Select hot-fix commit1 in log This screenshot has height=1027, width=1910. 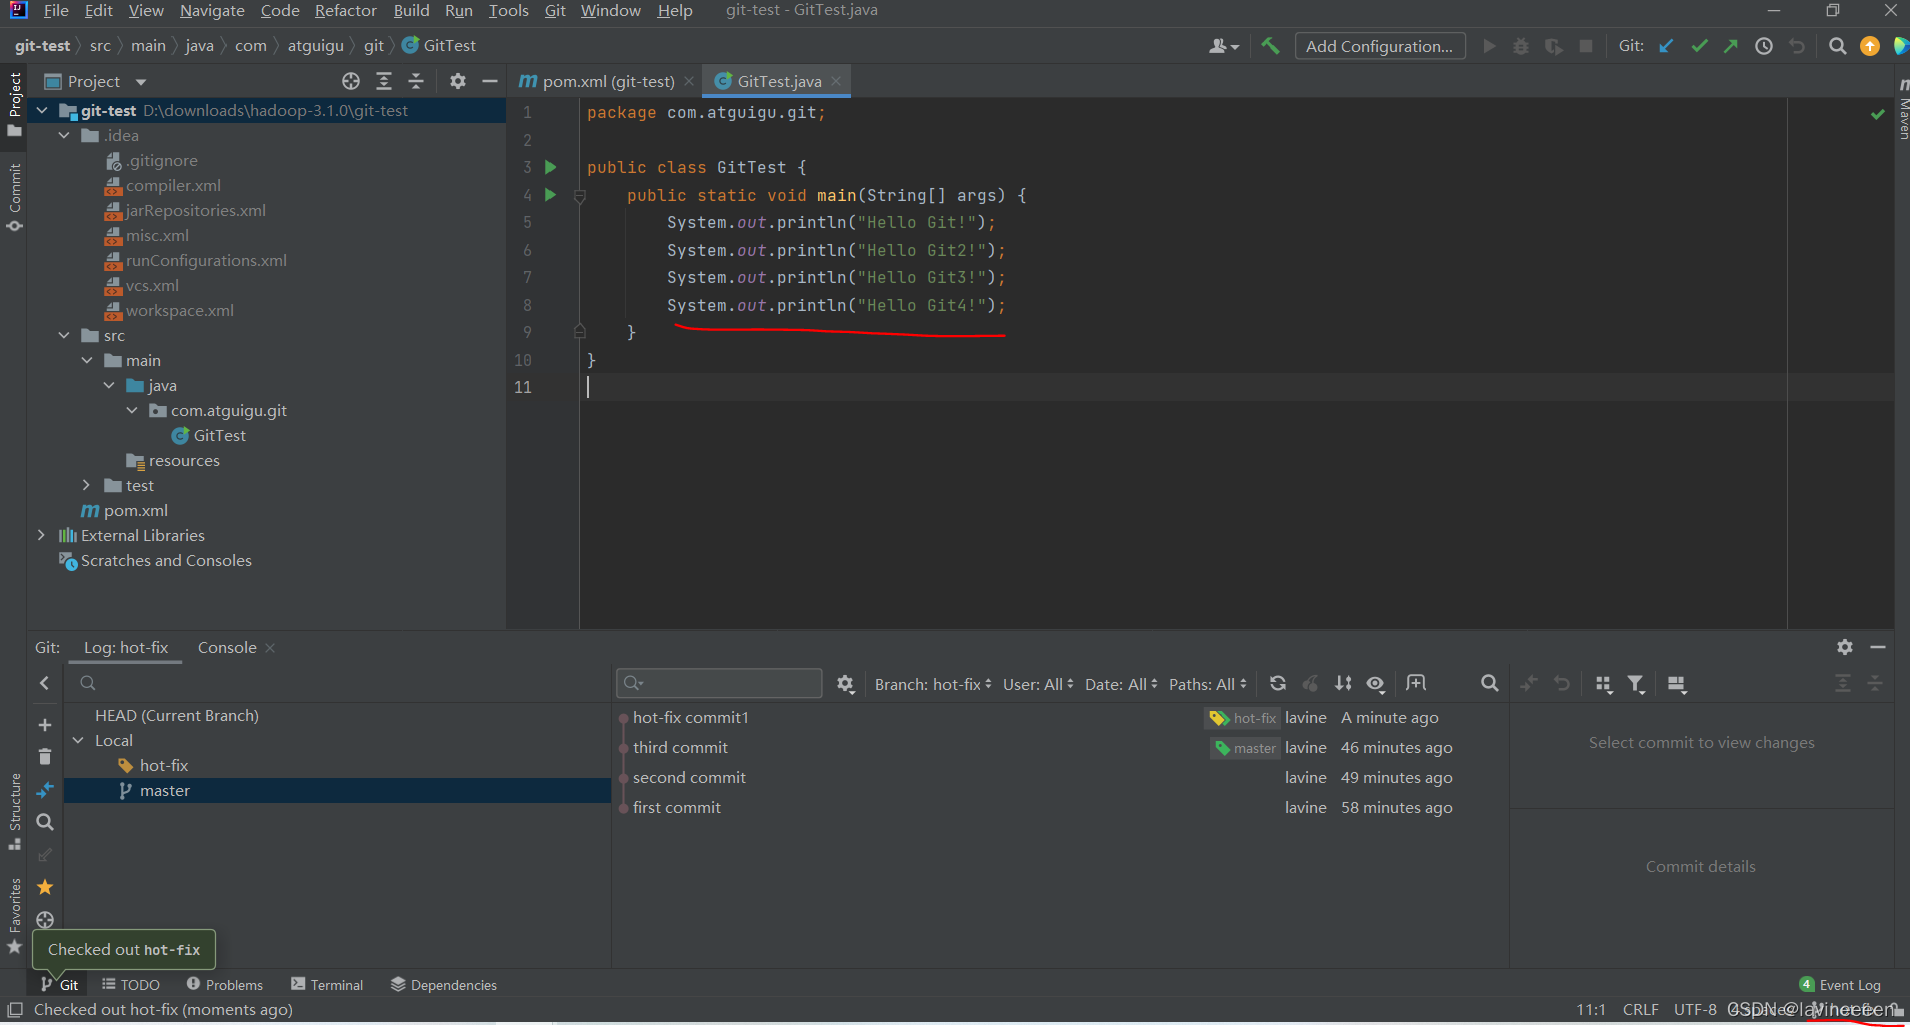(1060, 718)
